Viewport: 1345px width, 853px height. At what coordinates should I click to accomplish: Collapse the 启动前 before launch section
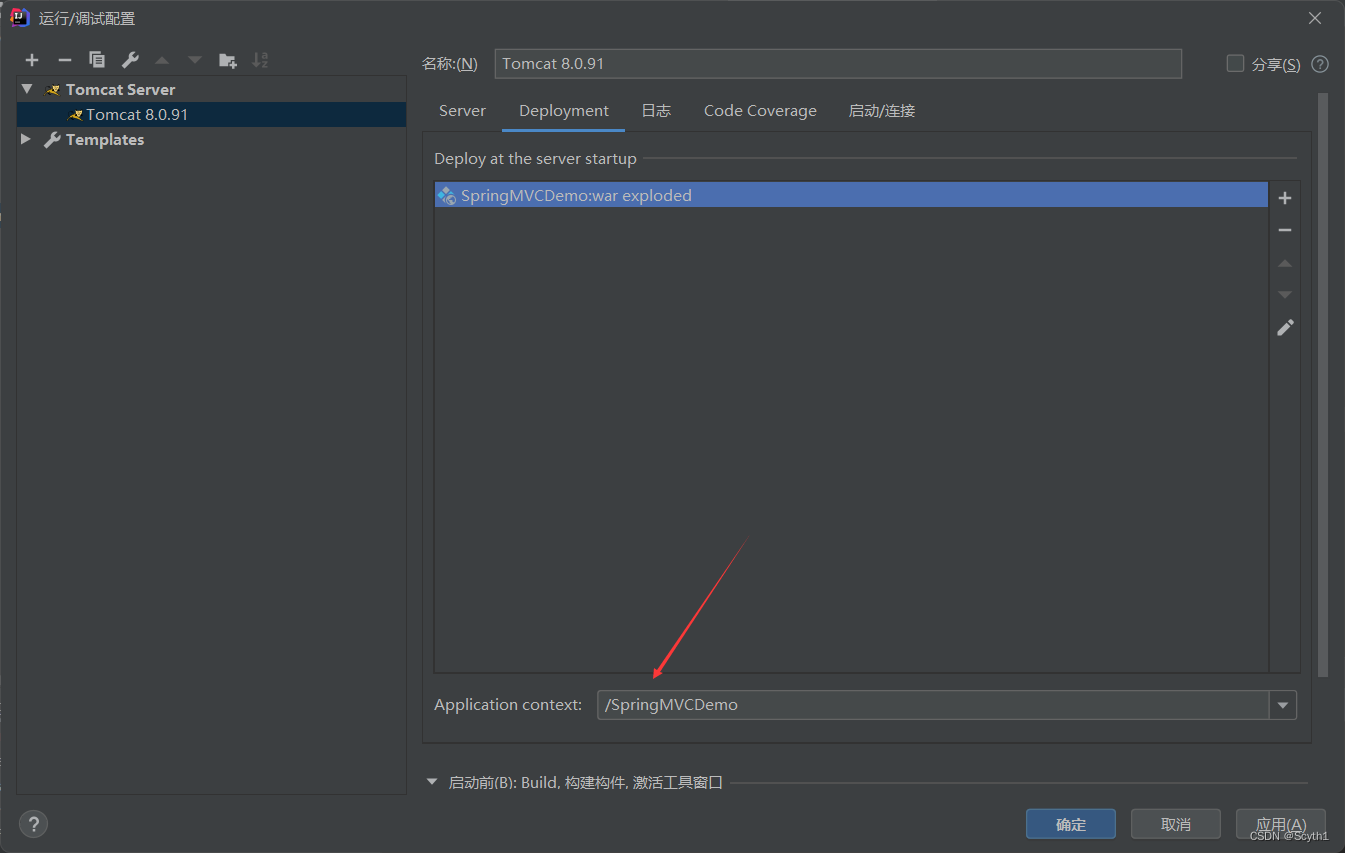[432, 782]
